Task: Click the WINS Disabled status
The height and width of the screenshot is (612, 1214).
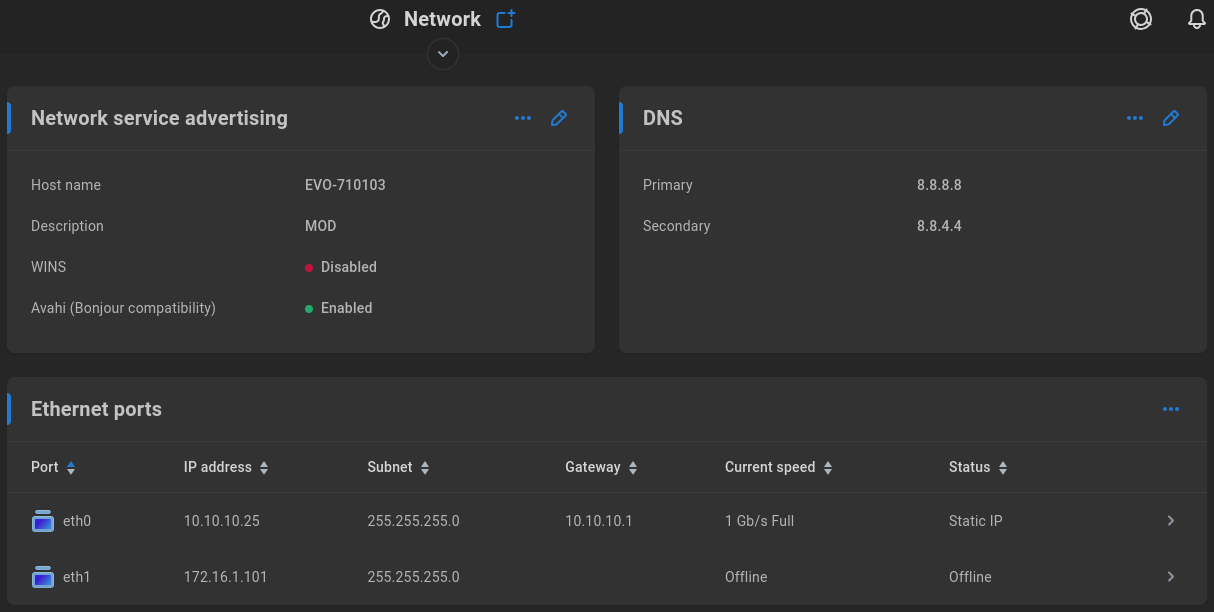Action: [x=341, y=267]
